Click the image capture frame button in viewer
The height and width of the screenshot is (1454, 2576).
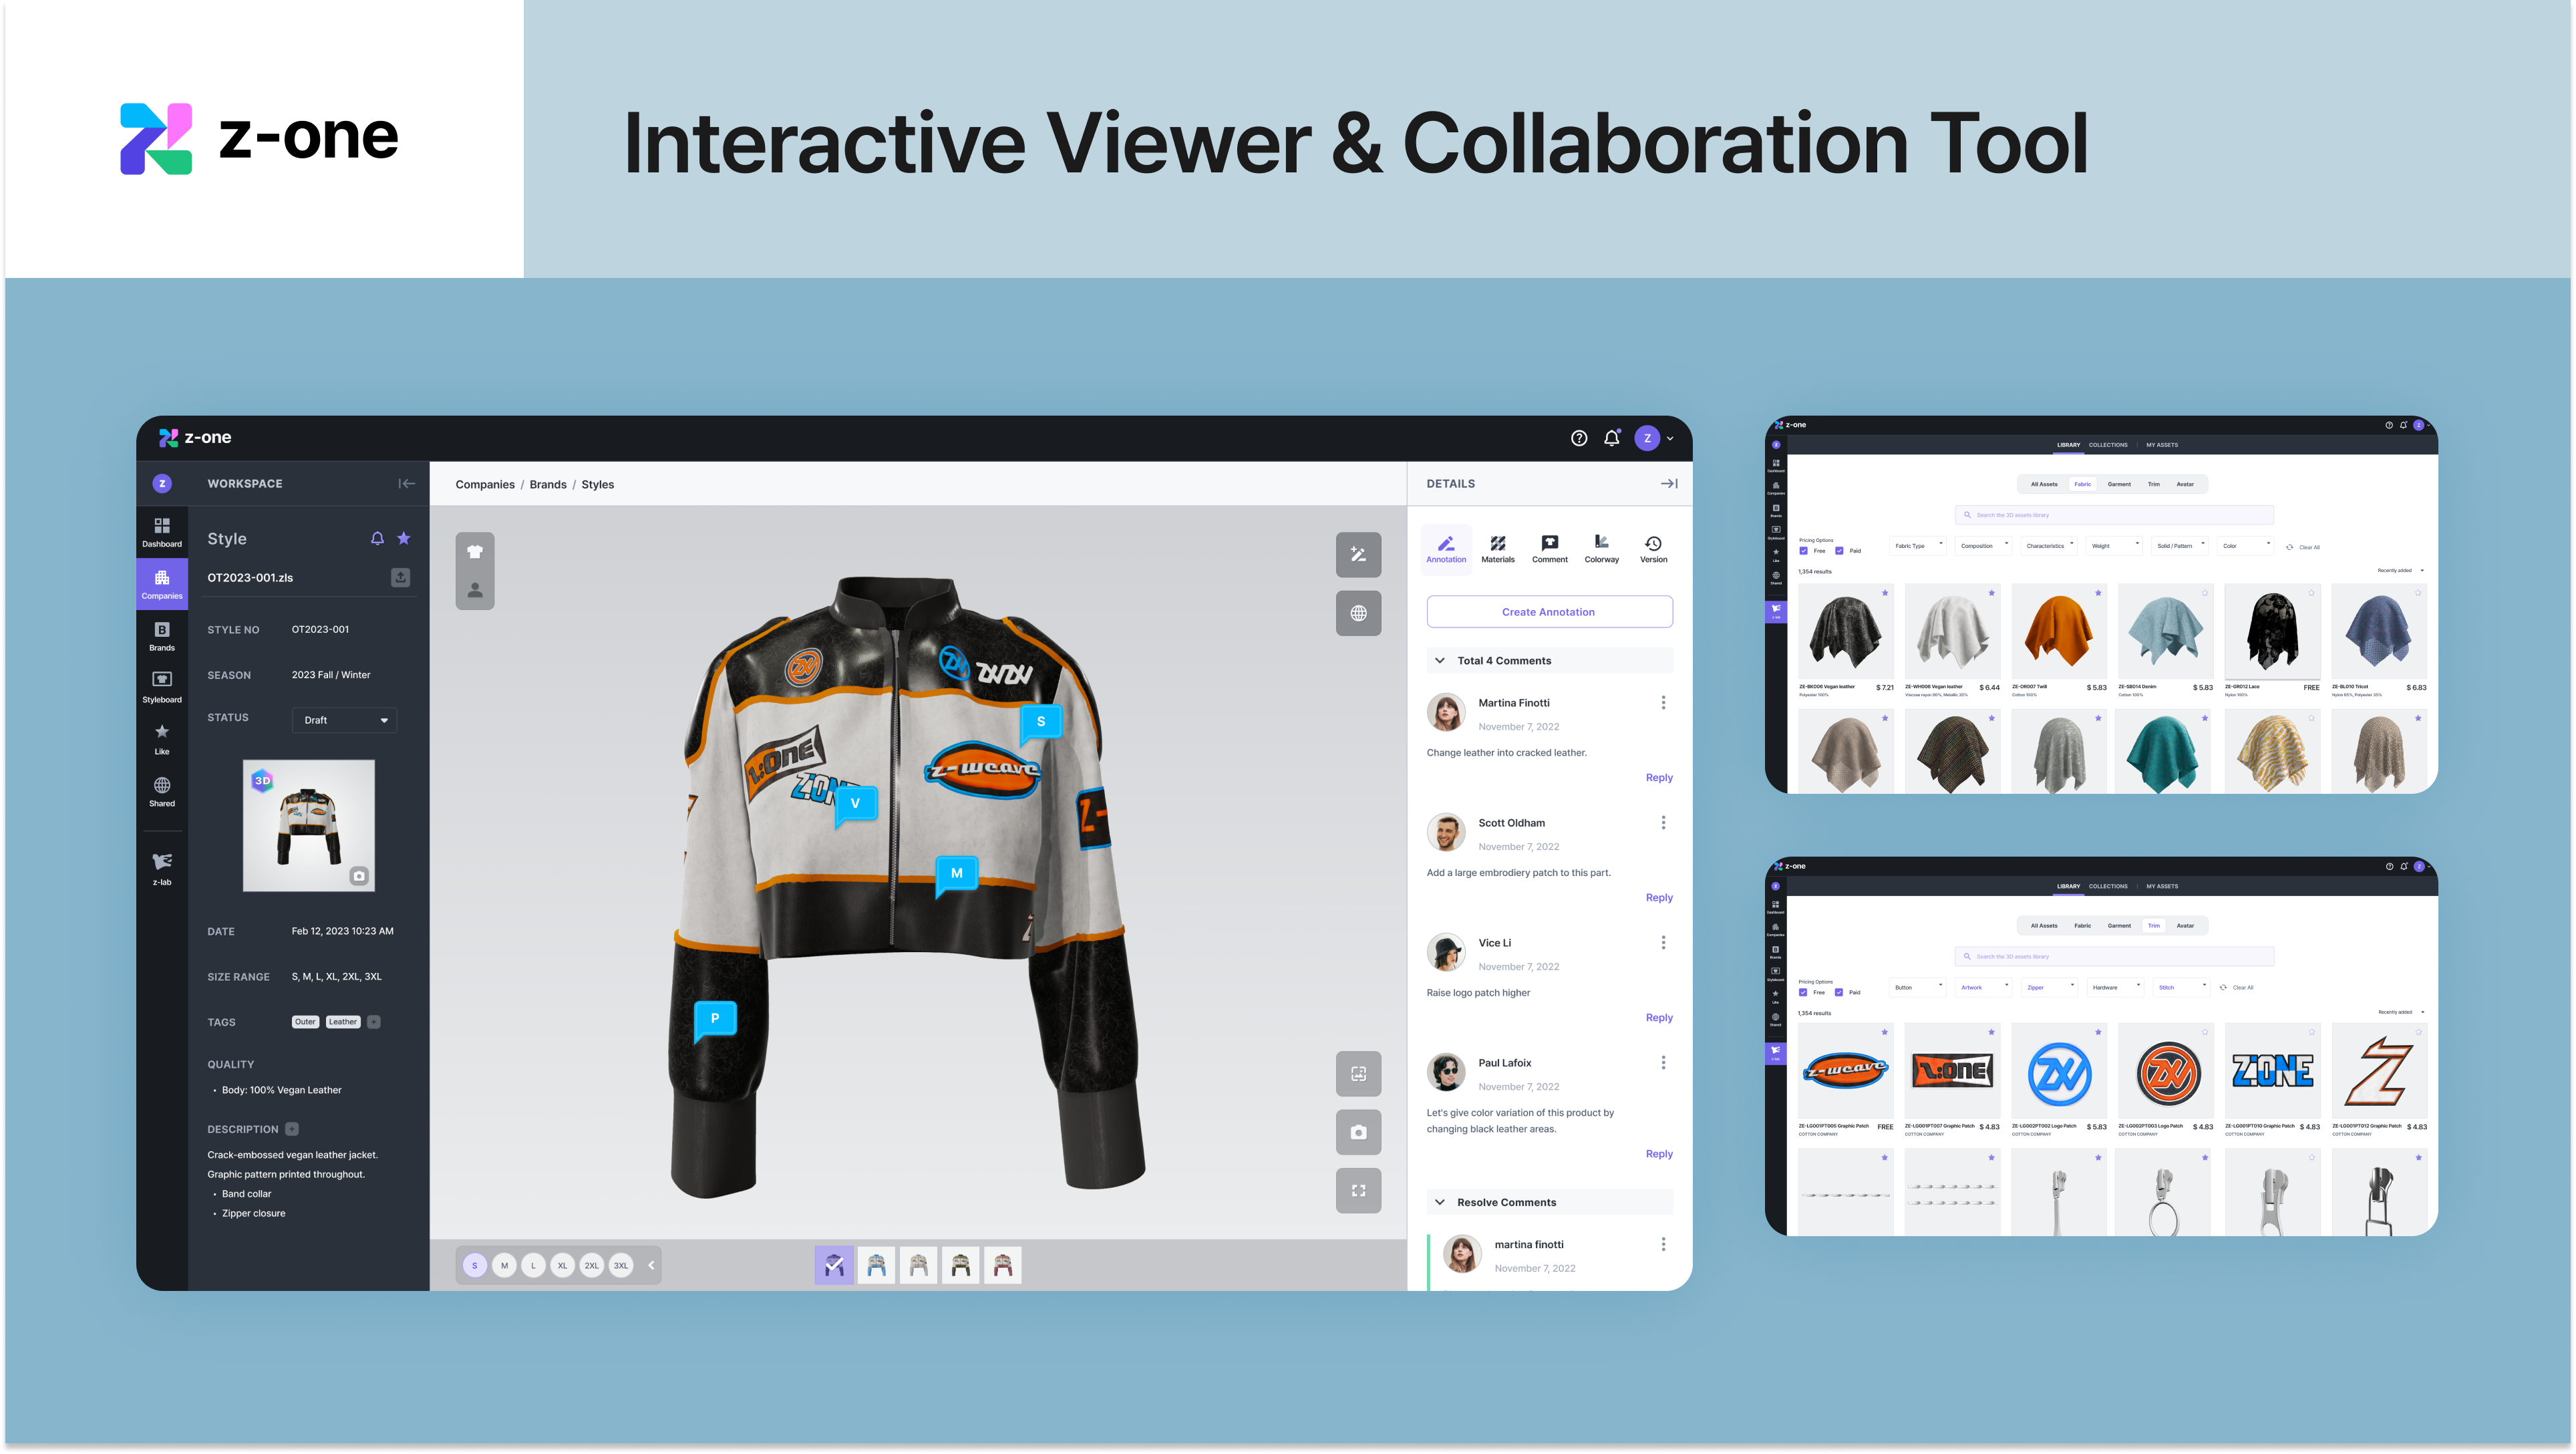pos(1358,1073)
